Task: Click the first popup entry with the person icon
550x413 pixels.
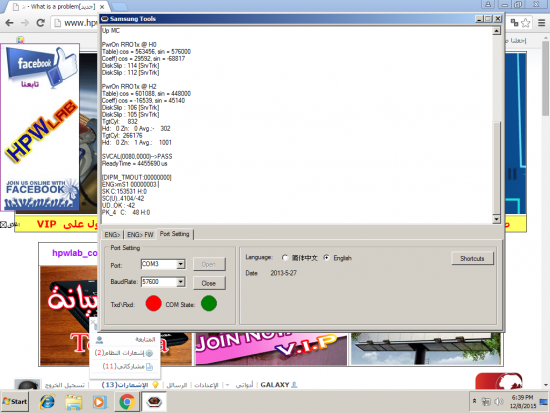Action: (126, 339)
